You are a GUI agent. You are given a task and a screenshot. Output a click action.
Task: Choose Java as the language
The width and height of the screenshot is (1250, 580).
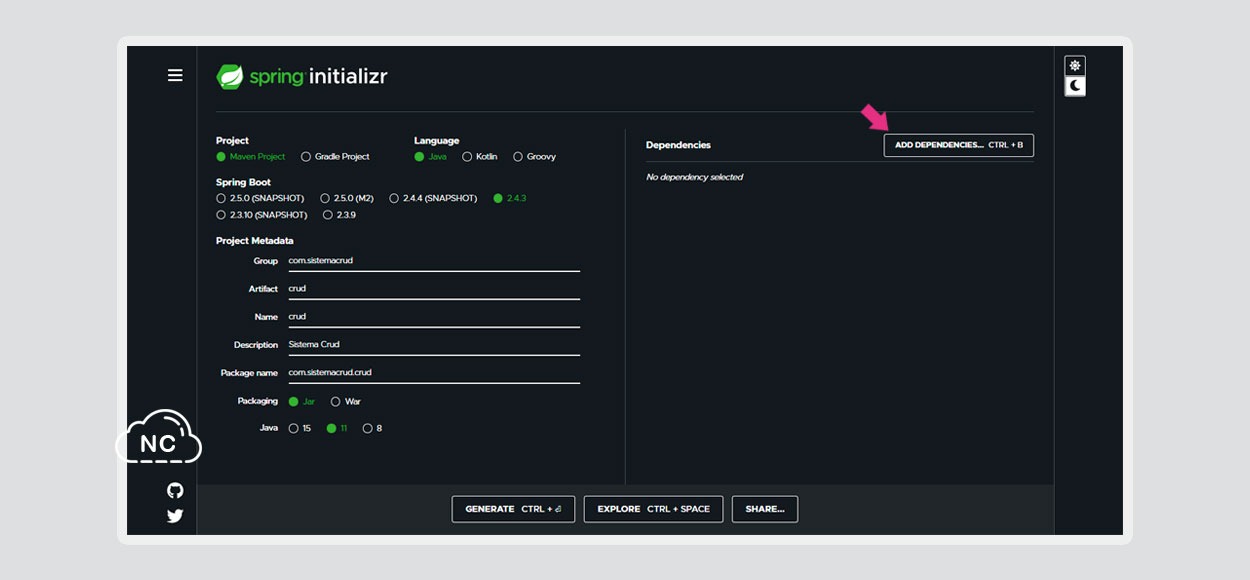click(431, 157)
